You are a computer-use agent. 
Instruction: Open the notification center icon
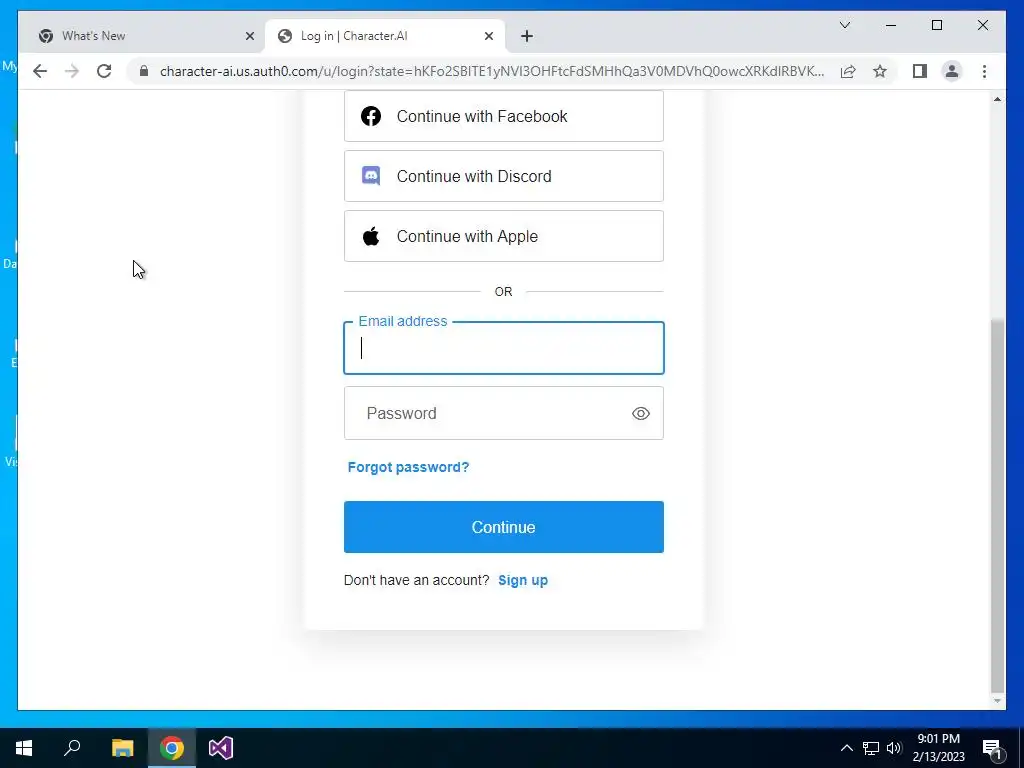point(992,749)
